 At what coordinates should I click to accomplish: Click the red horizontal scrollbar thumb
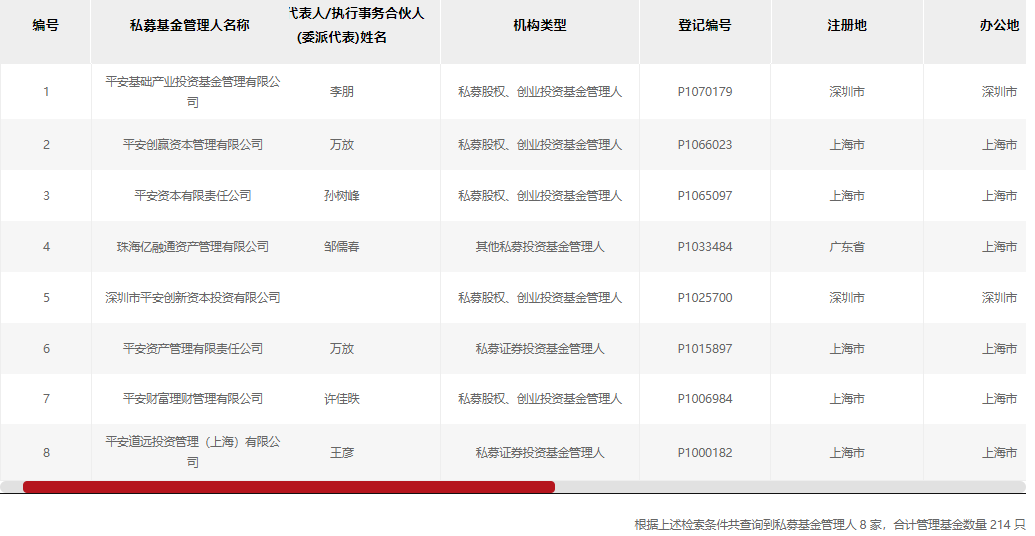click(288, 487)
